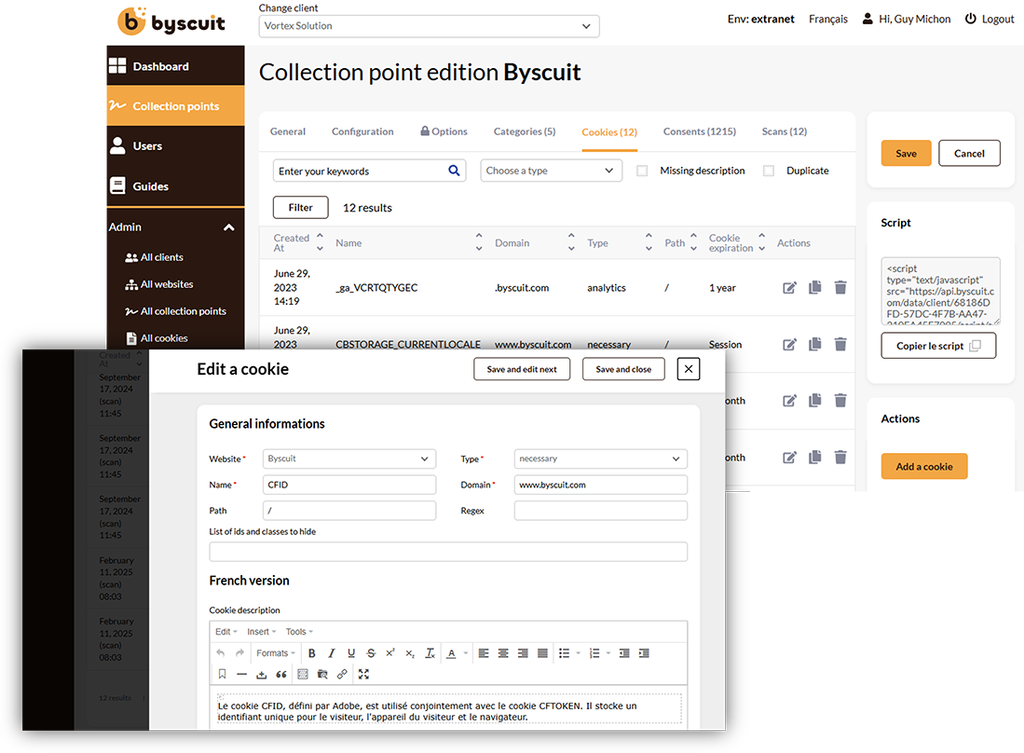1024x753 pixels.
Task: Insert a link in the editor
Action: (x=342, y=674)
